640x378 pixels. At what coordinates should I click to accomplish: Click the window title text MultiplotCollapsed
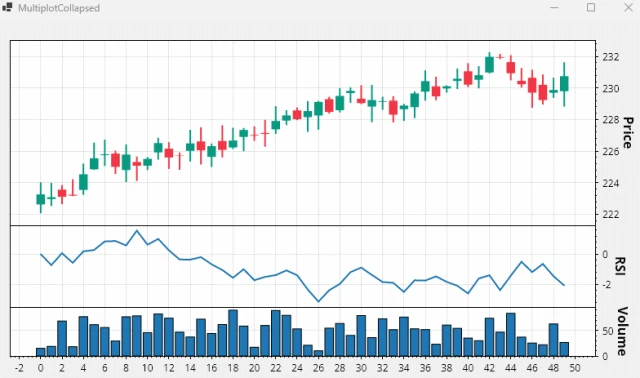pyautogui.click(x=59, y=8)
